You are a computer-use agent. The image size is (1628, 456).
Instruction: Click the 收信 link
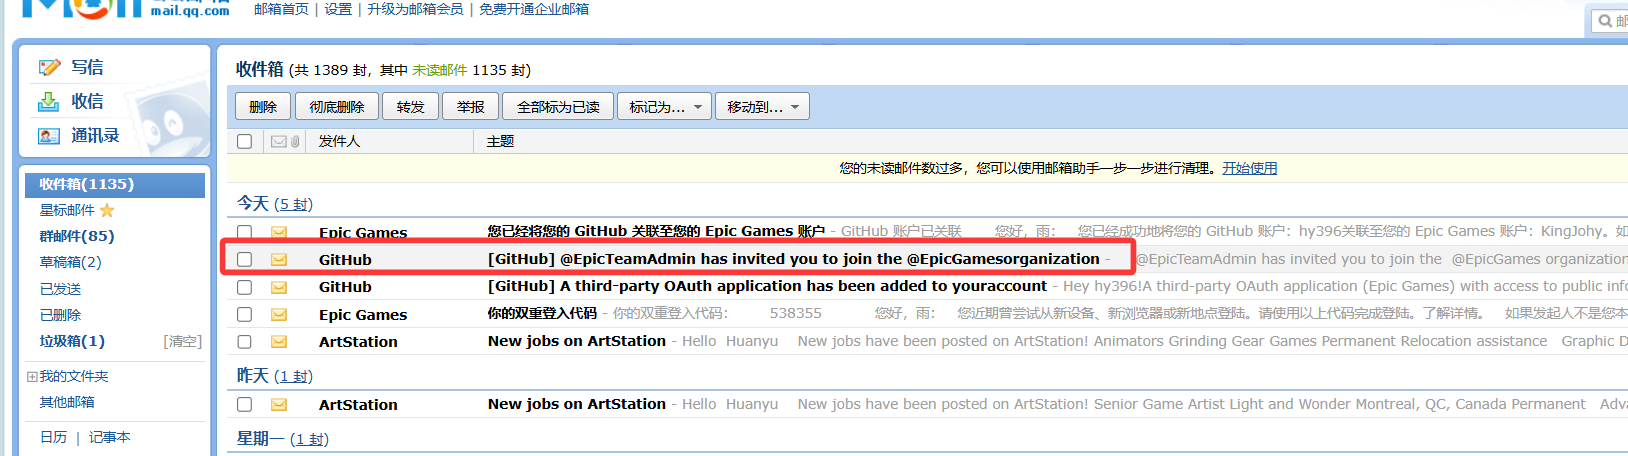tap(87, 101)
